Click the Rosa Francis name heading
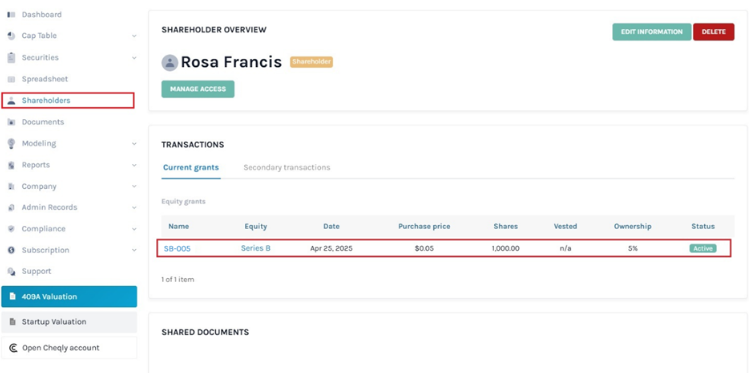The image size is (749, 373). pos(231,62)
